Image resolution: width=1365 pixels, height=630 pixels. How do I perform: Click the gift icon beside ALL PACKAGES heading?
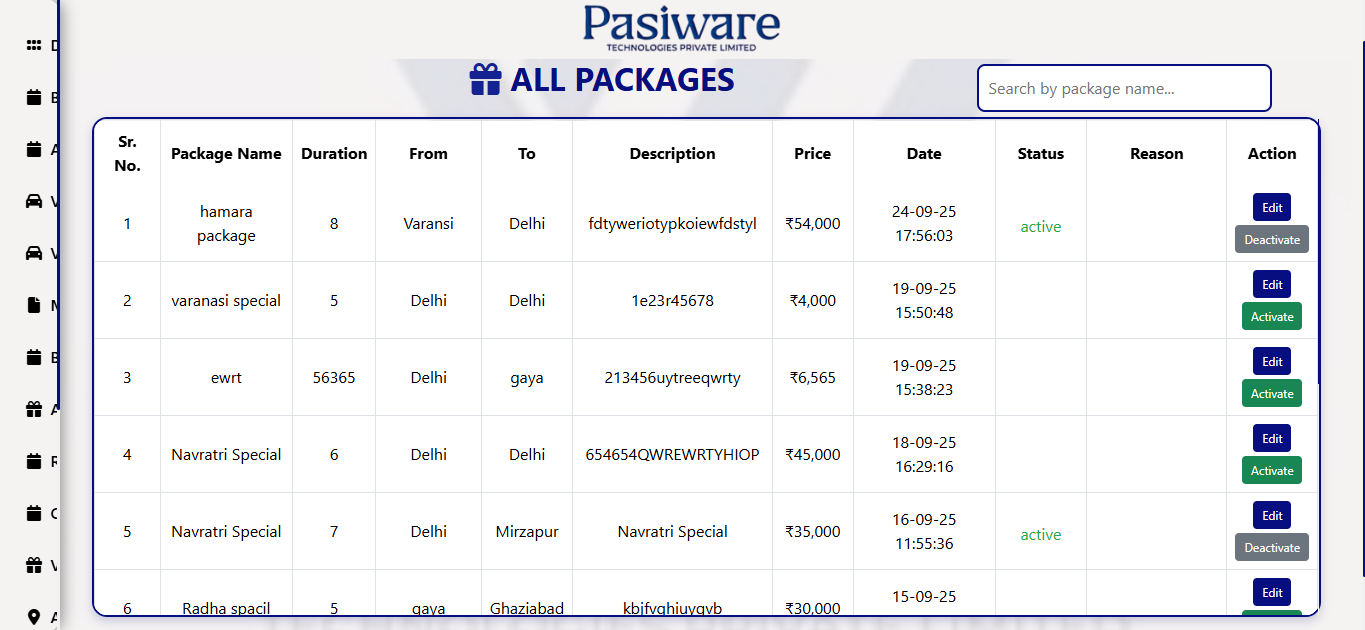click(x=485, y=80)
